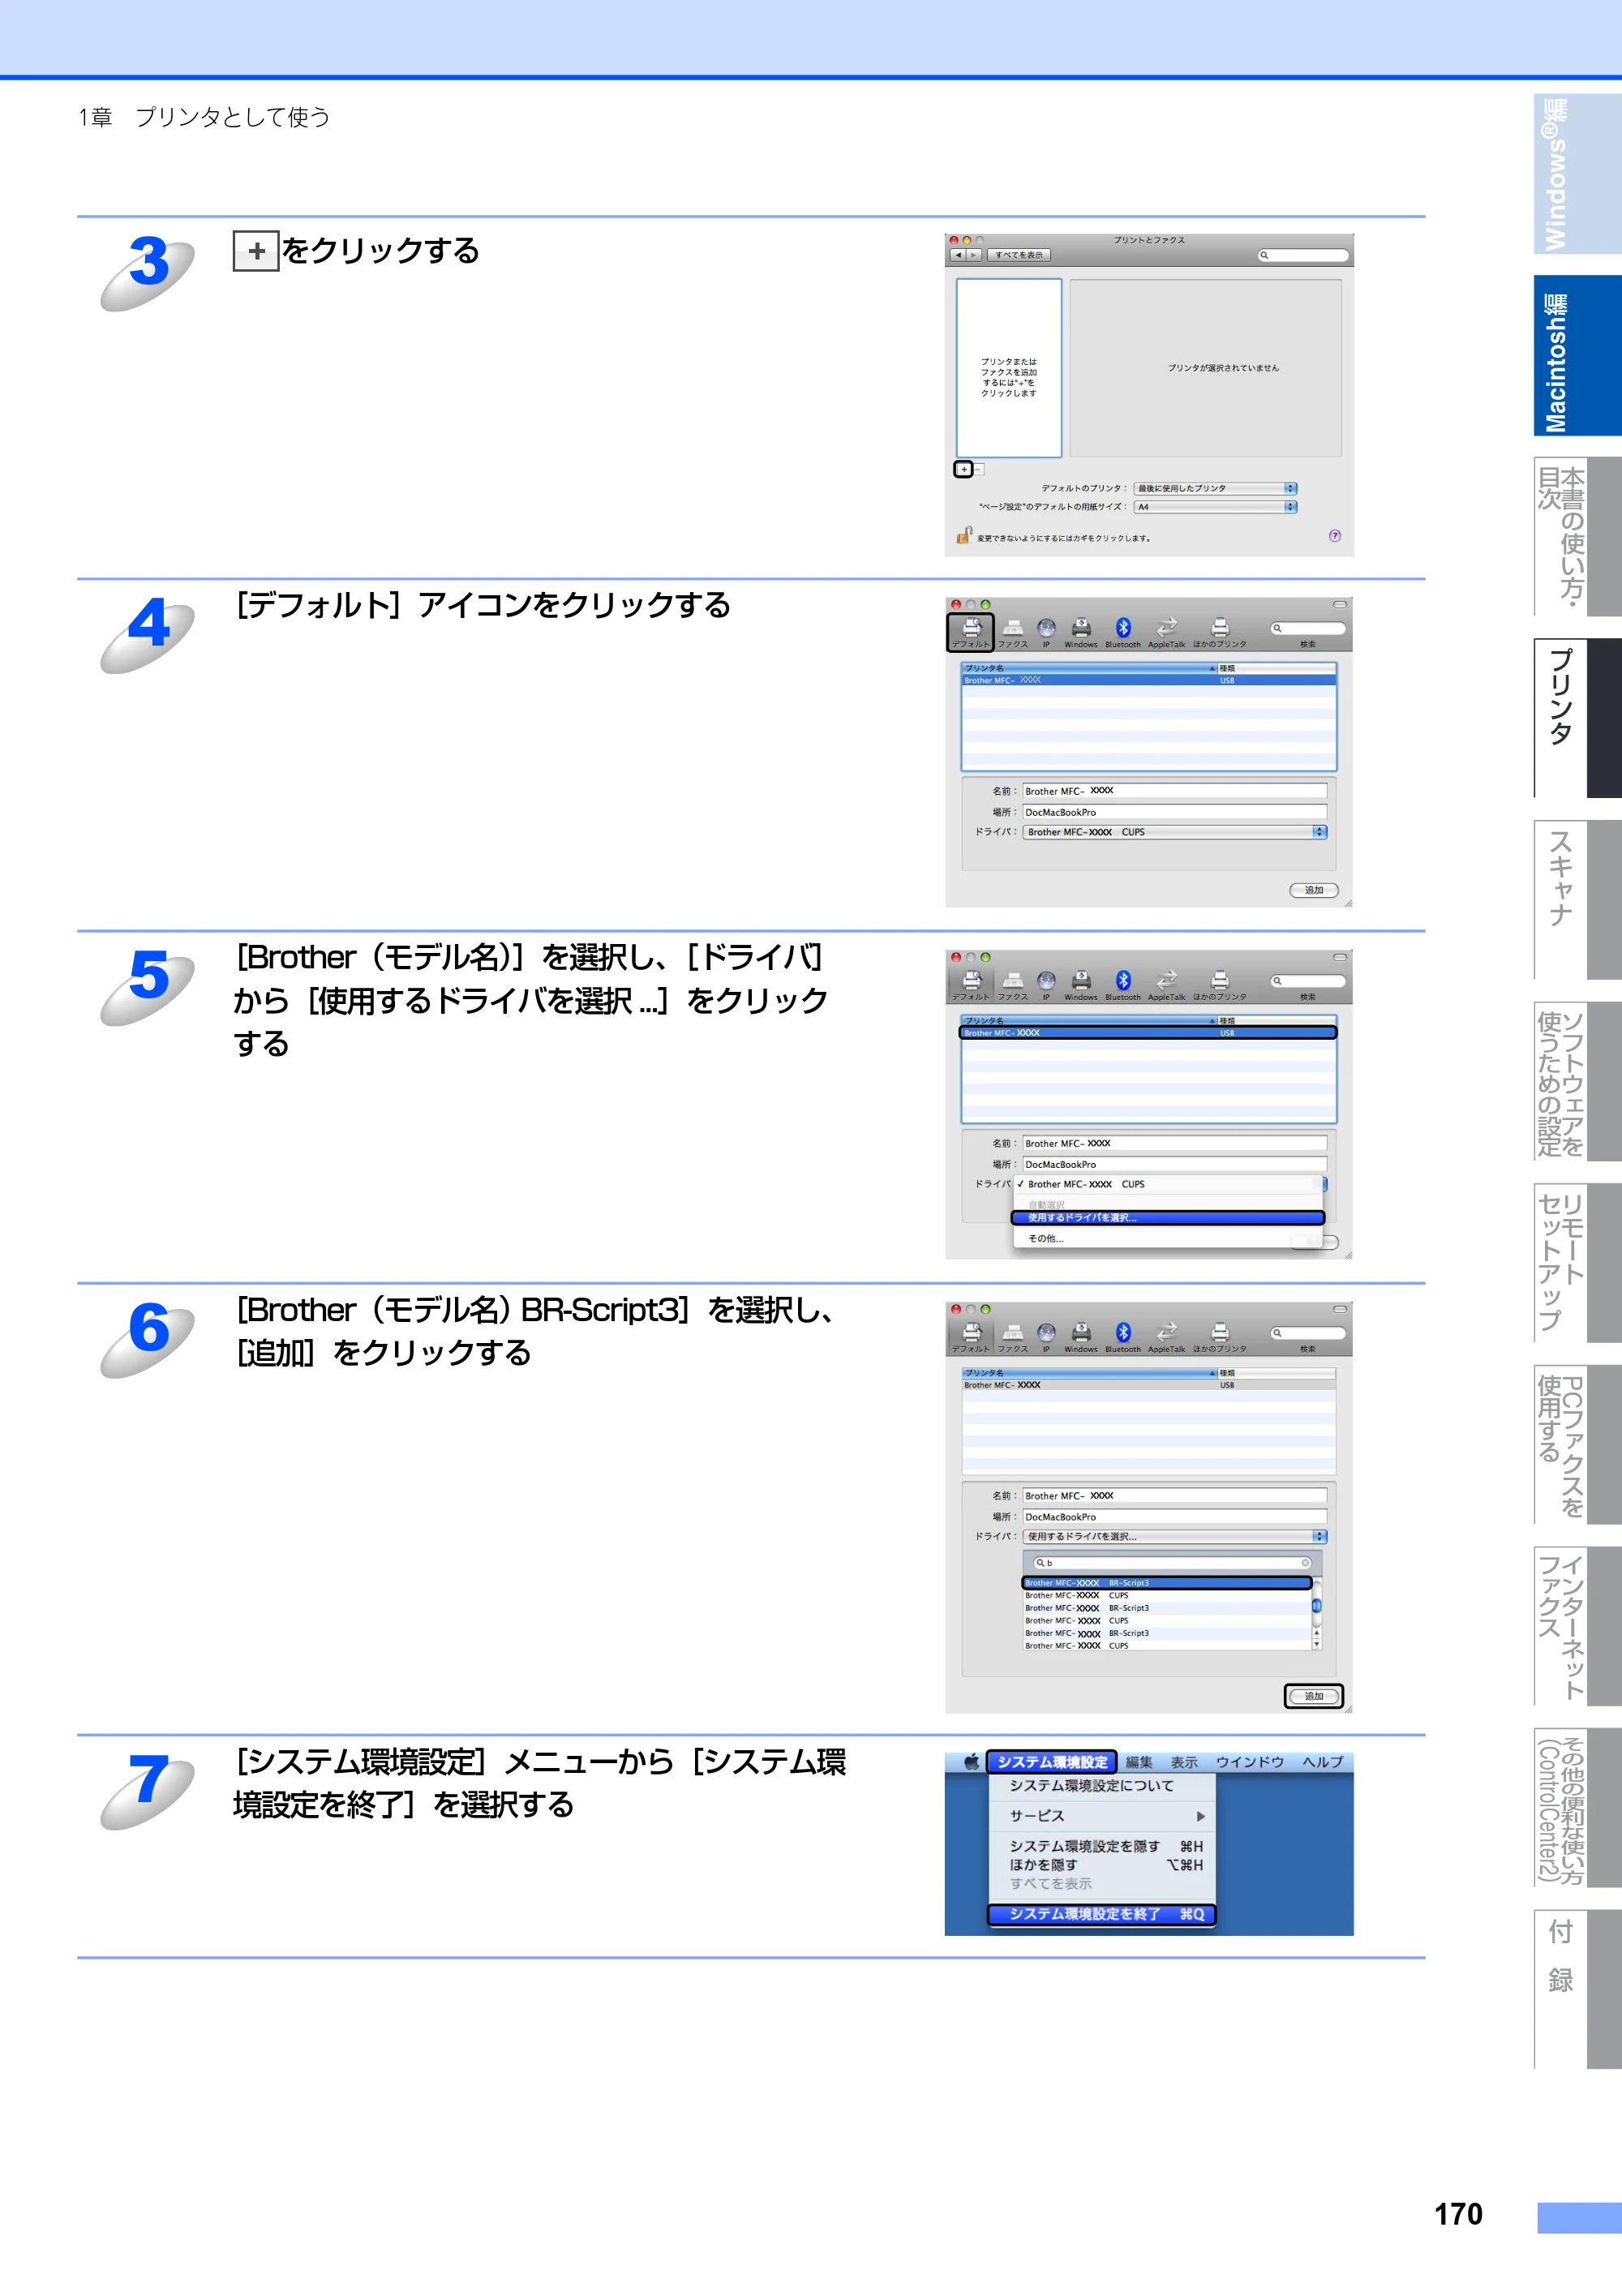This screenshot has width=1622, height=2296.
Task: Open the ヘルプ menu in the menu bar
Action: tap(1322, 1762)
